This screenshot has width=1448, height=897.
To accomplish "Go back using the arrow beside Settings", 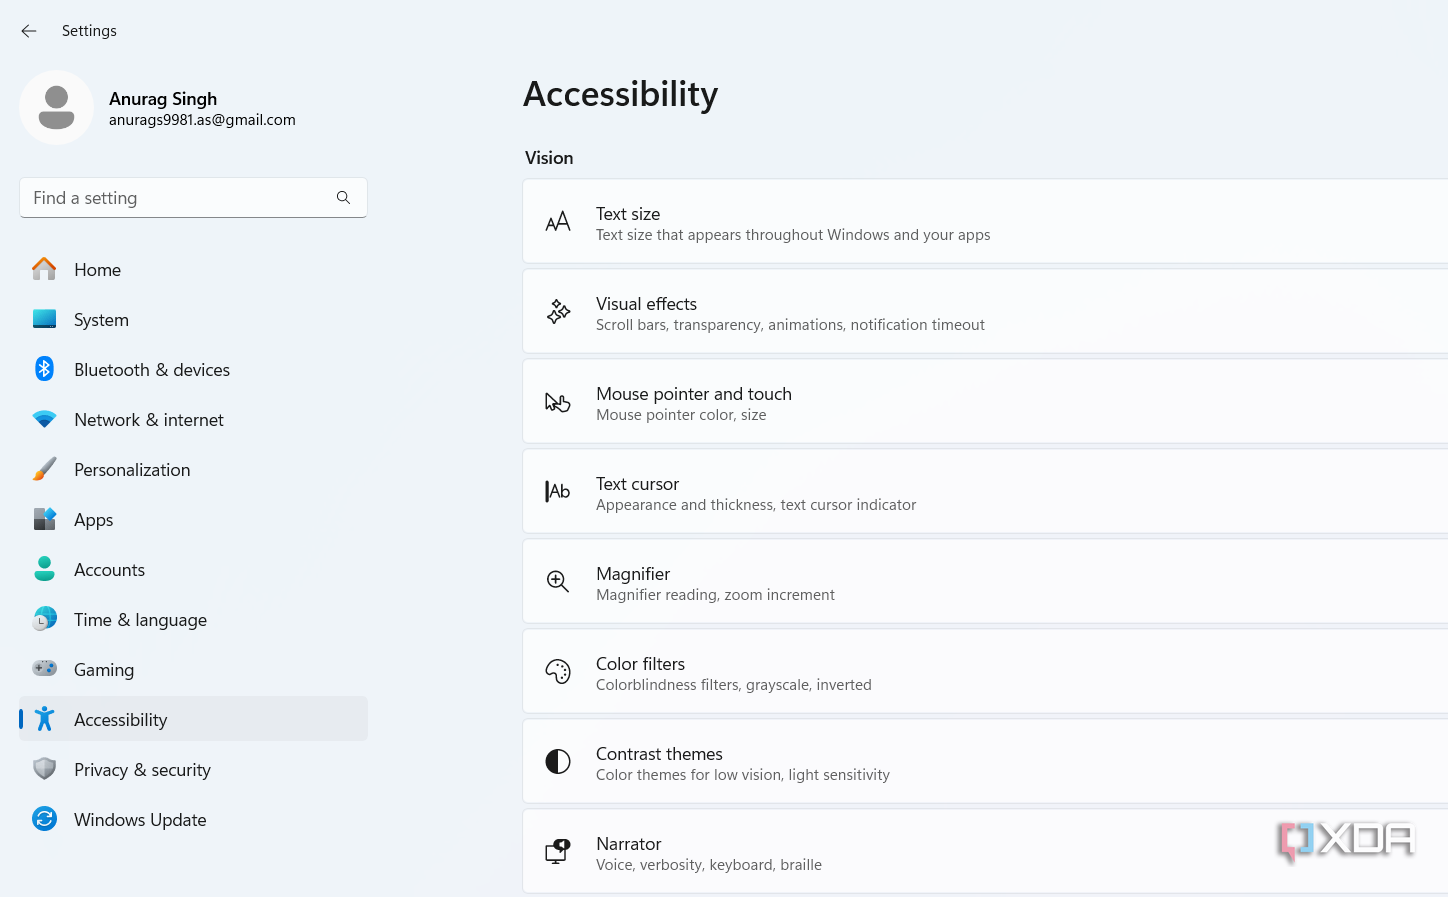I will click(x=29, y=31).
